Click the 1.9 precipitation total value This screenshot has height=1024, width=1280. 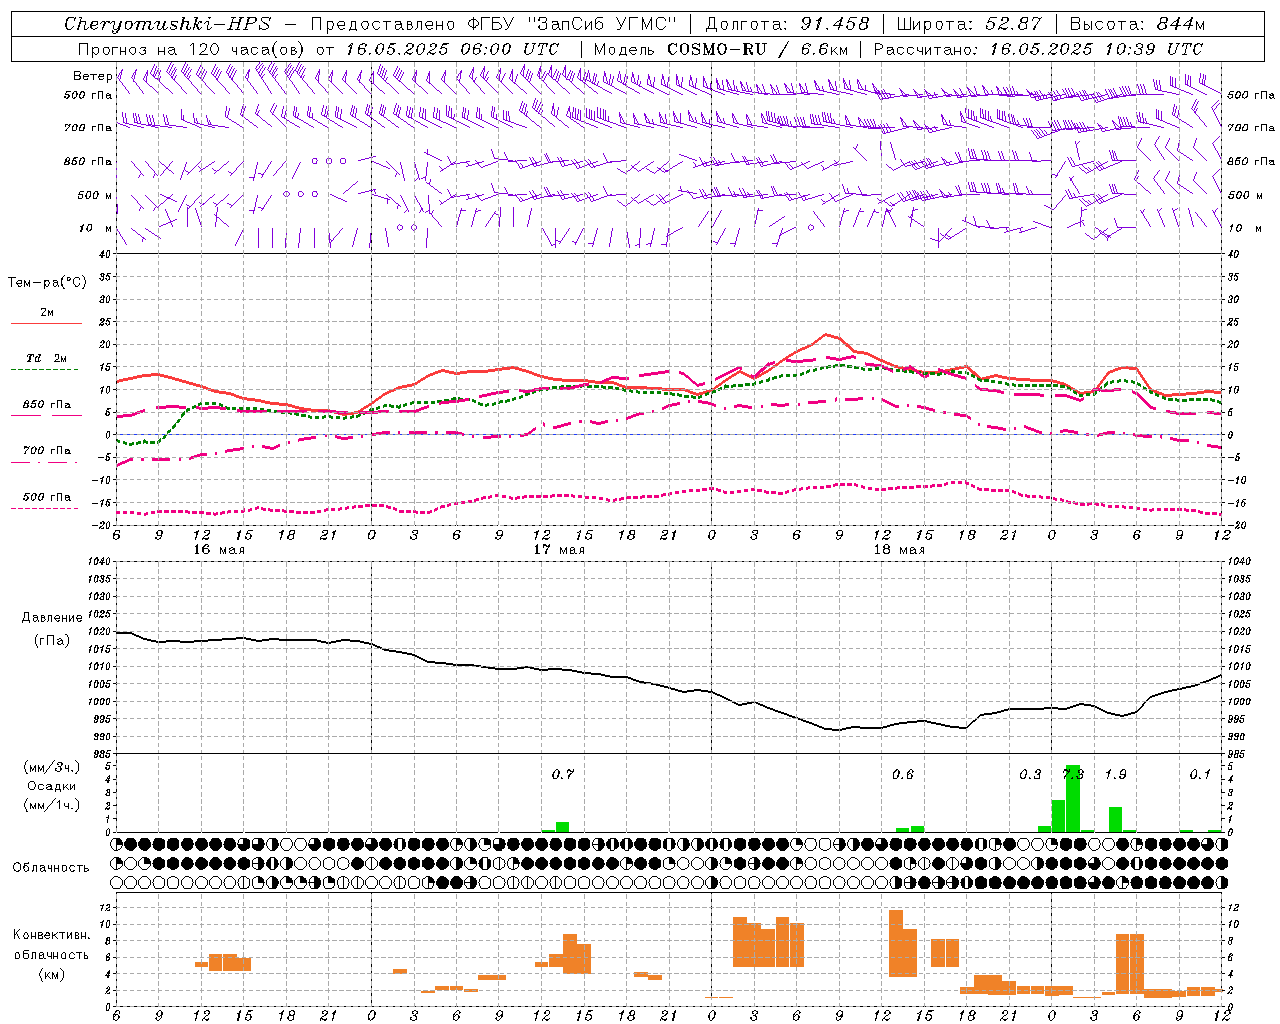[1115, 774]
